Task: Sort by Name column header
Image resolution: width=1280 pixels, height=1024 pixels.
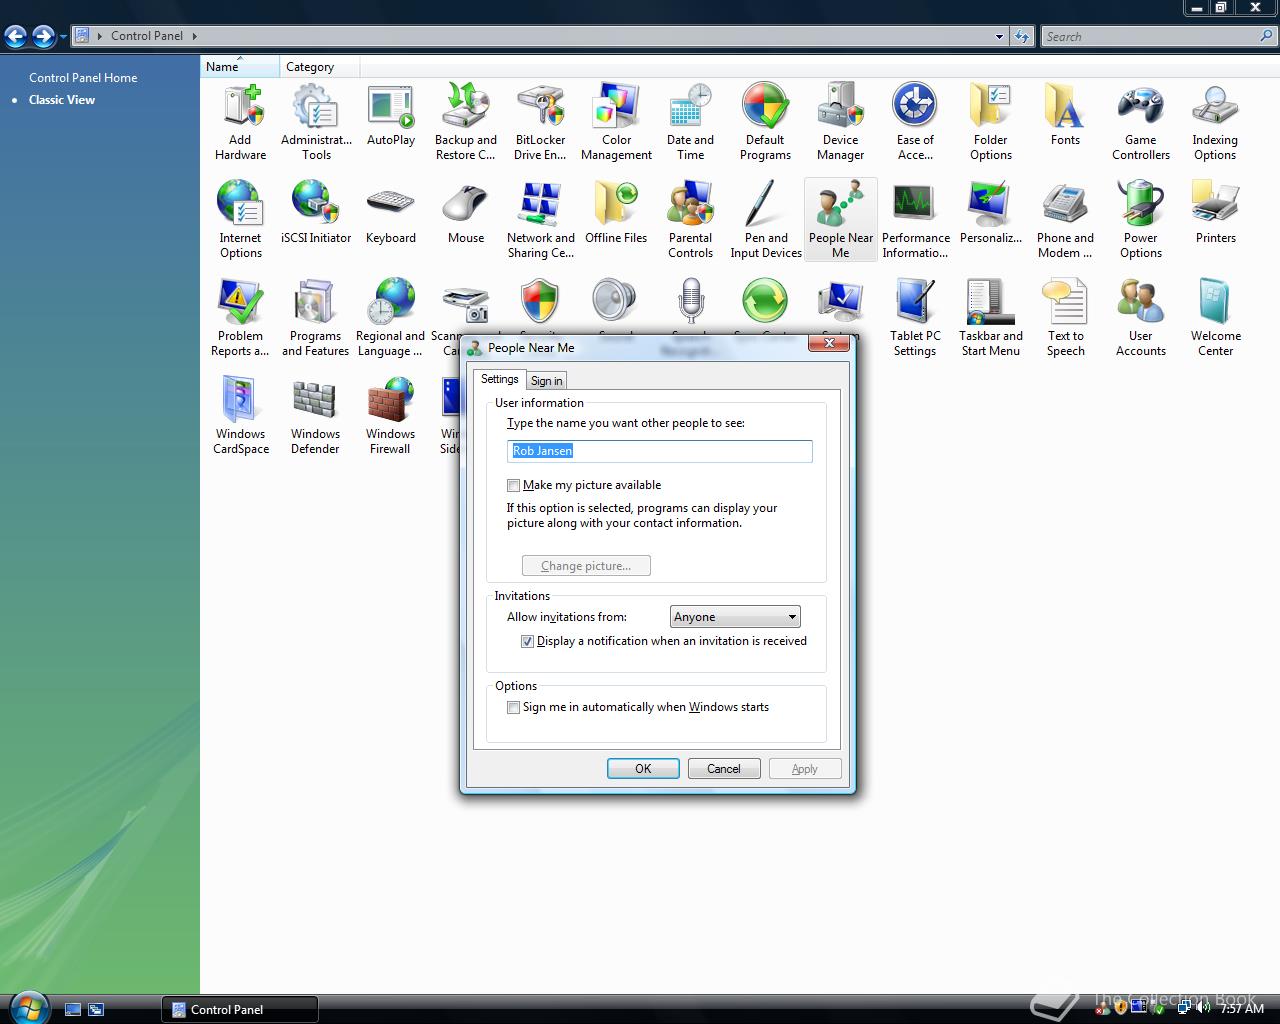Action: 240,66
